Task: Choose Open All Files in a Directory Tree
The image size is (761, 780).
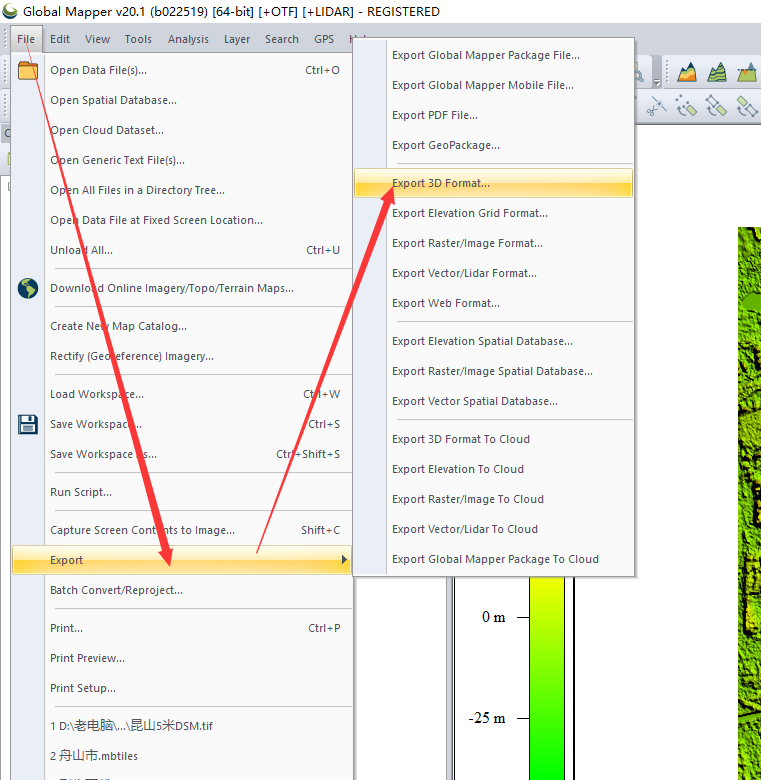Action: pos(182,190)
